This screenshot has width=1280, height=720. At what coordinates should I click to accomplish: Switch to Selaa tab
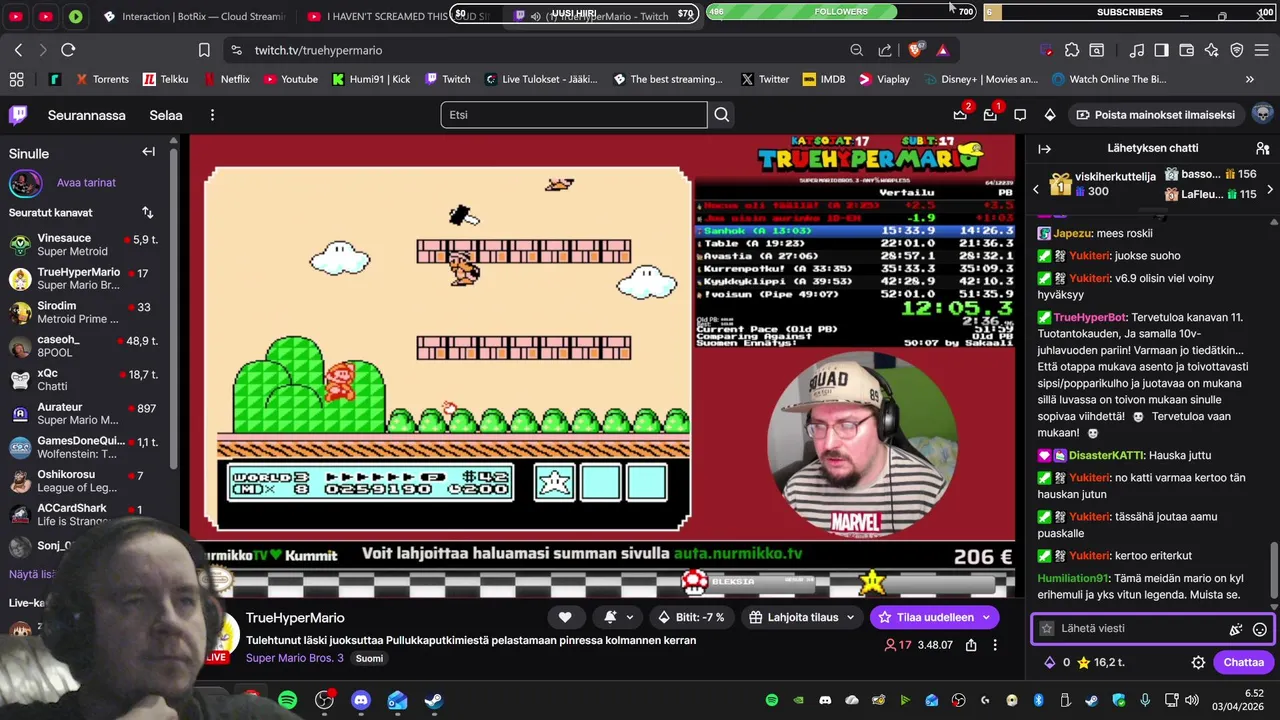coord(166,115)
